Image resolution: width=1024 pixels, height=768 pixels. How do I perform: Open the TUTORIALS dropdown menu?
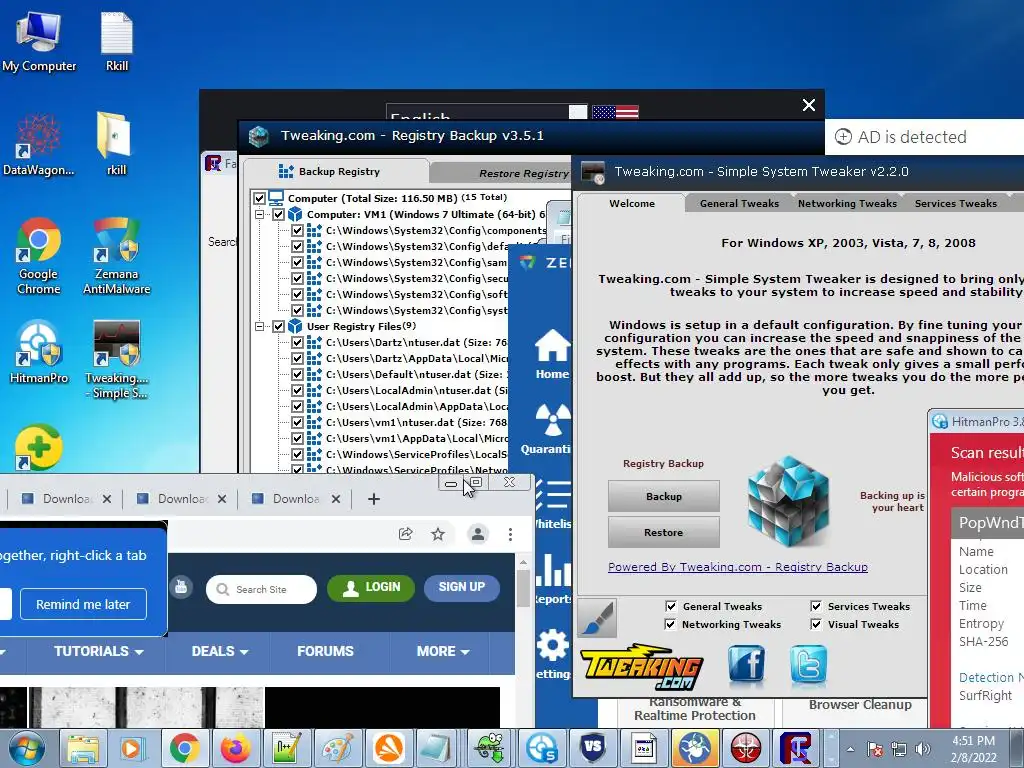point(99,651)
